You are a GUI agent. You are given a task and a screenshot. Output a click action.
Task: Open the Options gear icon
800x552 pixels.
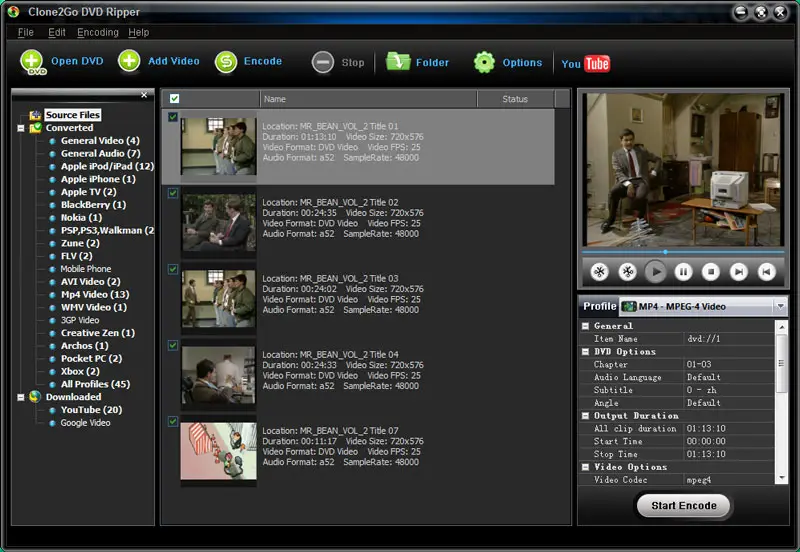point(484,62)
